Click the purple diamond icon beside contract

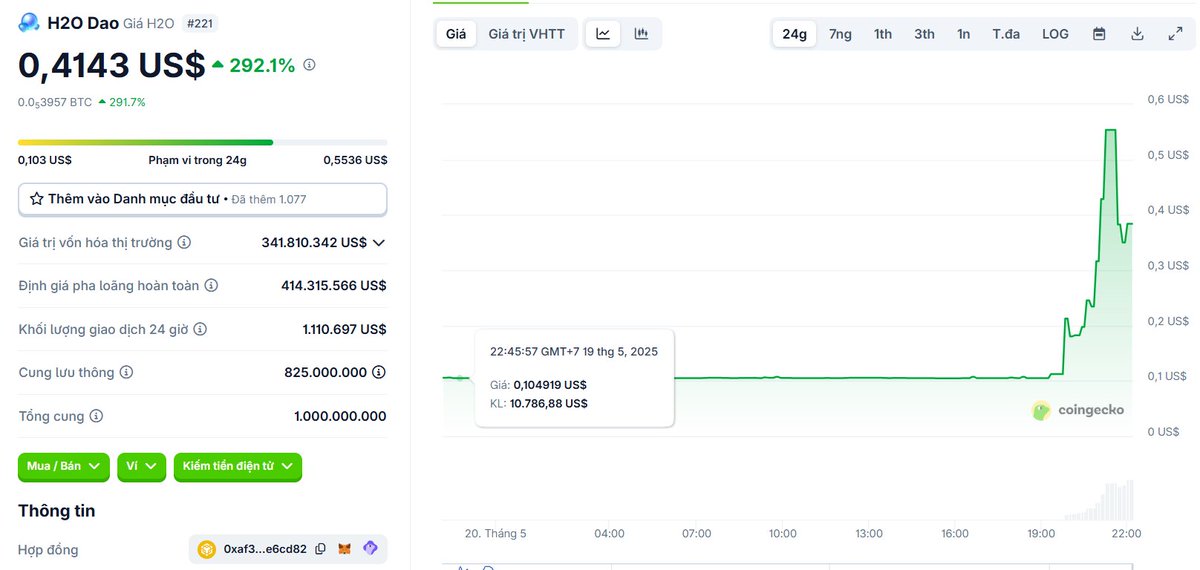point(370,549)
